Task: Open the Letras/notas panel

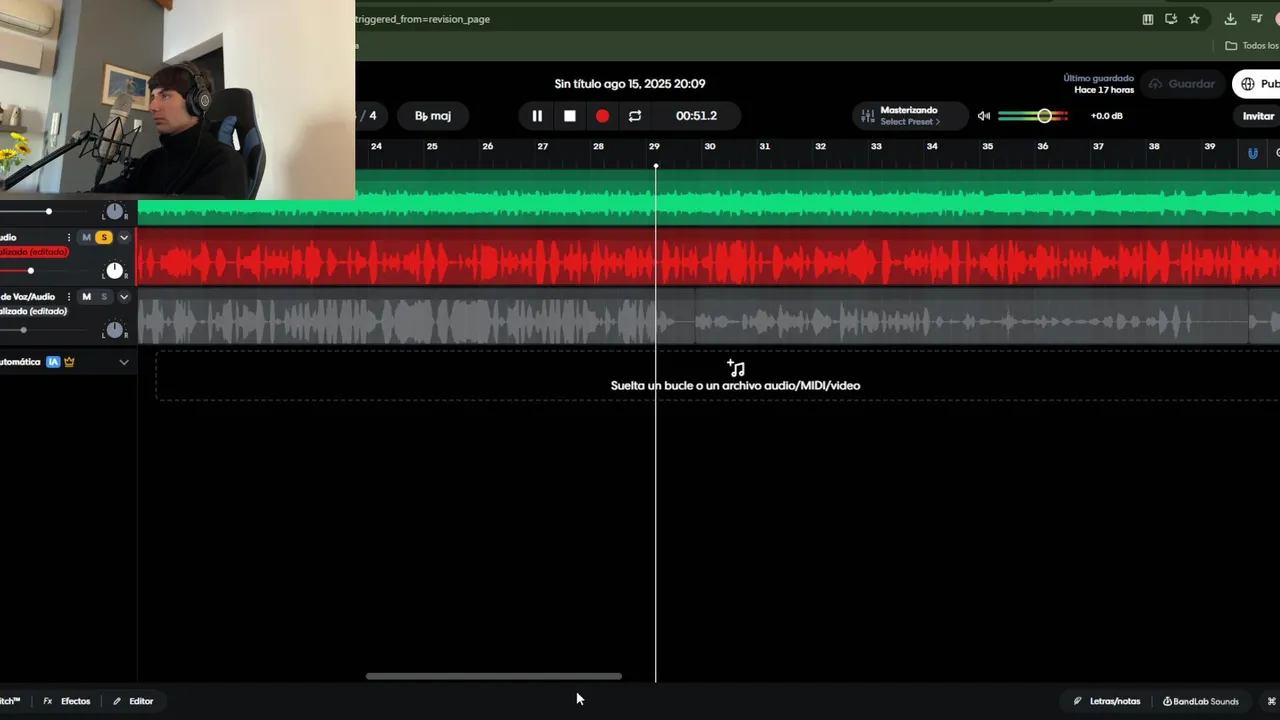Action: coord(1107,701)
